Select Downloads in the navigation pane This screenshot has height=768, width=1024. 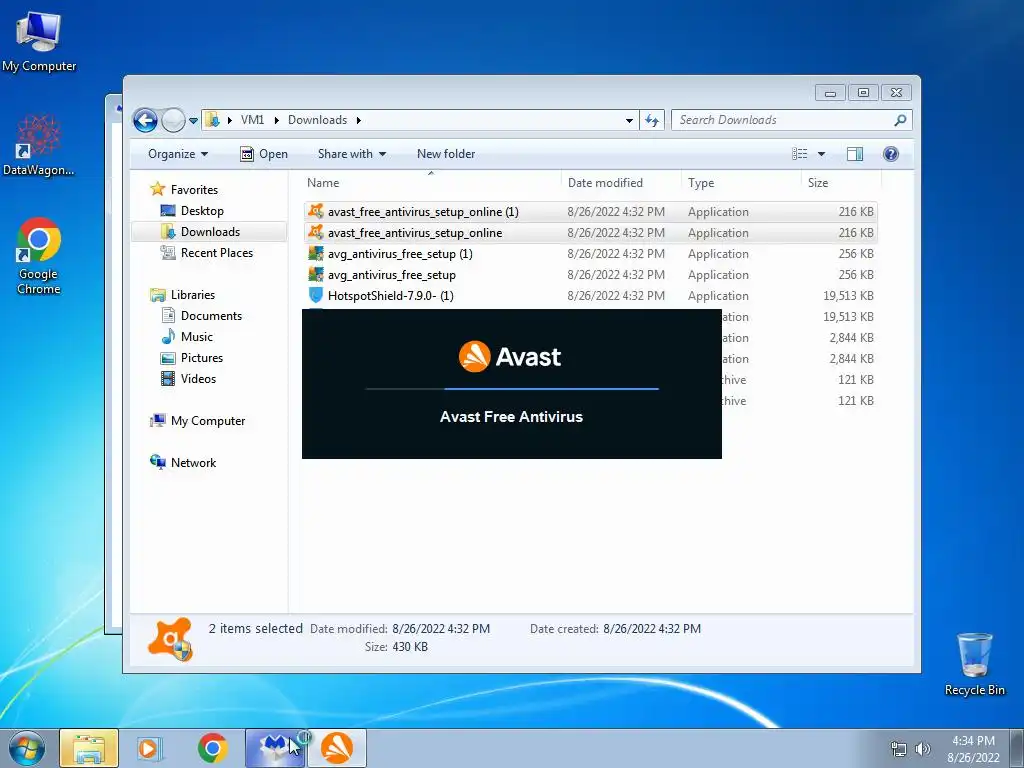coord(210,232)
